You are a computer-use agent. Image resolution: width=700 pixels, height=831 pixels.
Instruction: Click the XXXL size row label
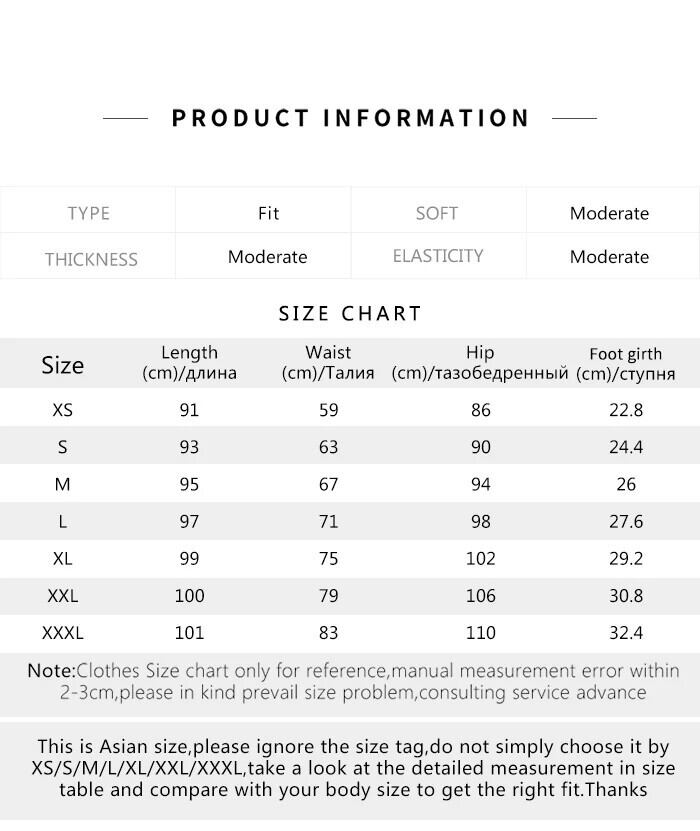coord(62,633)
